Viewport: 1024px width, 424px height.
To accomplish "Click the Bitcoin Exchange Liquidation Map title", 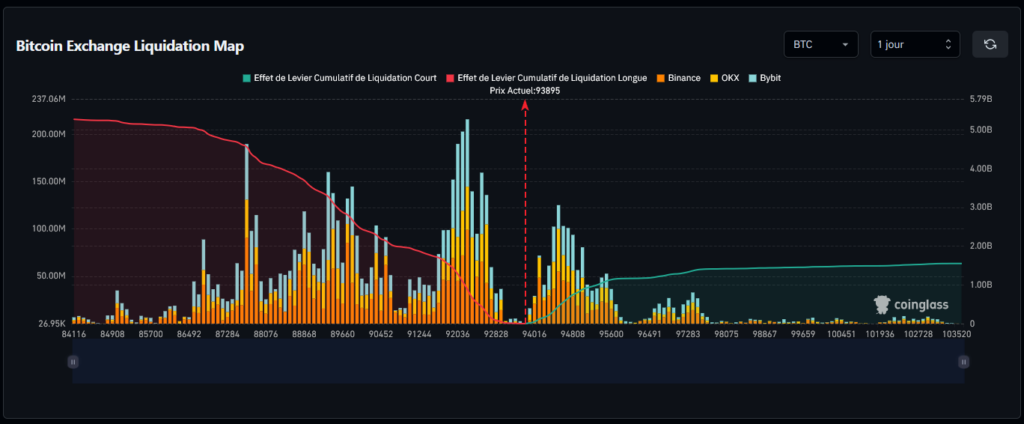I will coord(129,46).
